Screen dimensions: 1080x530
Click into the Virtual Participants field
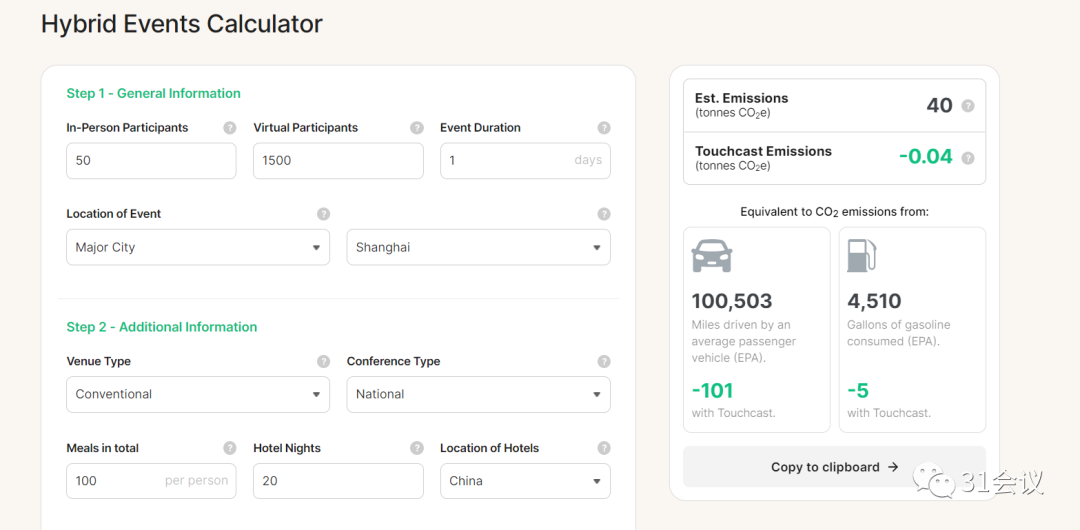[338, 161]
